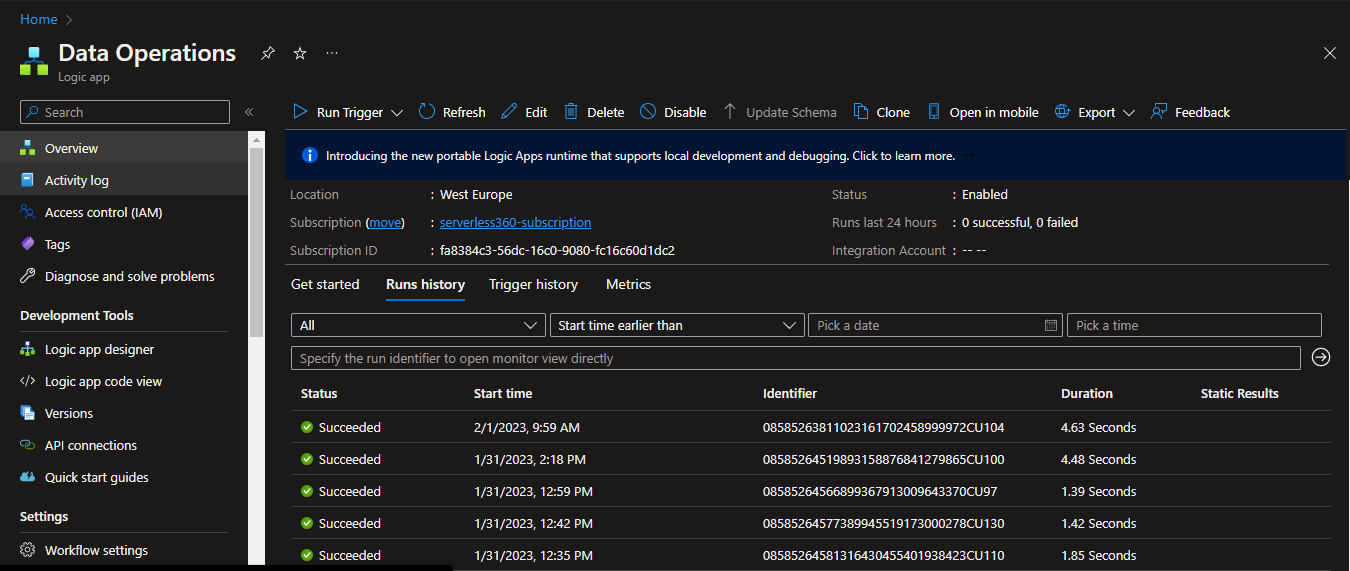Click the 4.63 Seconds duration cell
1350x571 pixels.
1098,427
